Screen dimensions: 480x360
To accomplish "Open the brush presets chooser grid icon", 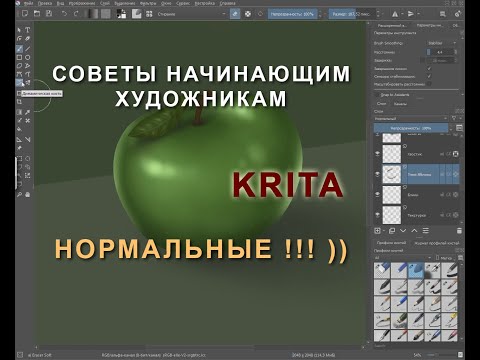I will pyautogui.click(x=149, y=14).
